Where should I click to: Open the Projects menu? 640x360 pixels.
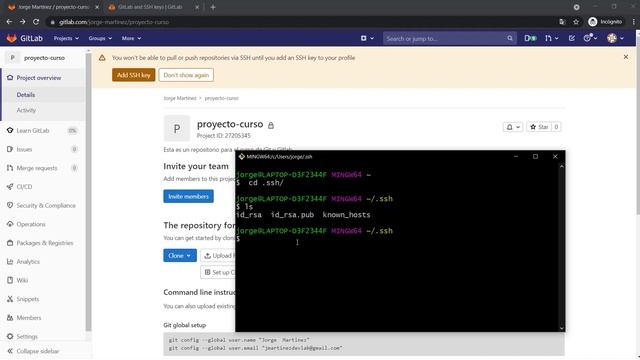(x=66, y=38)
